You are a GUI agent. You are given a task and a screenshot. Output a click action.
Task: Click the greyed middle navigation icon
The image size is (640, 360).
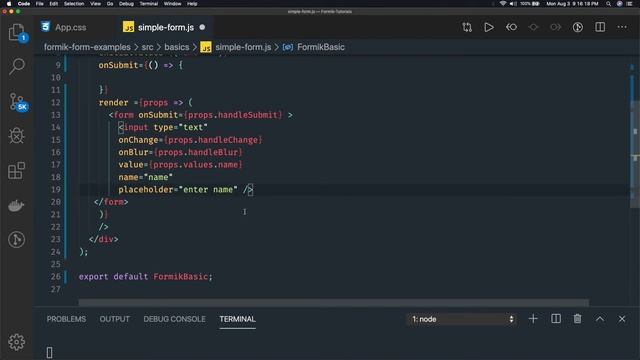533,27
